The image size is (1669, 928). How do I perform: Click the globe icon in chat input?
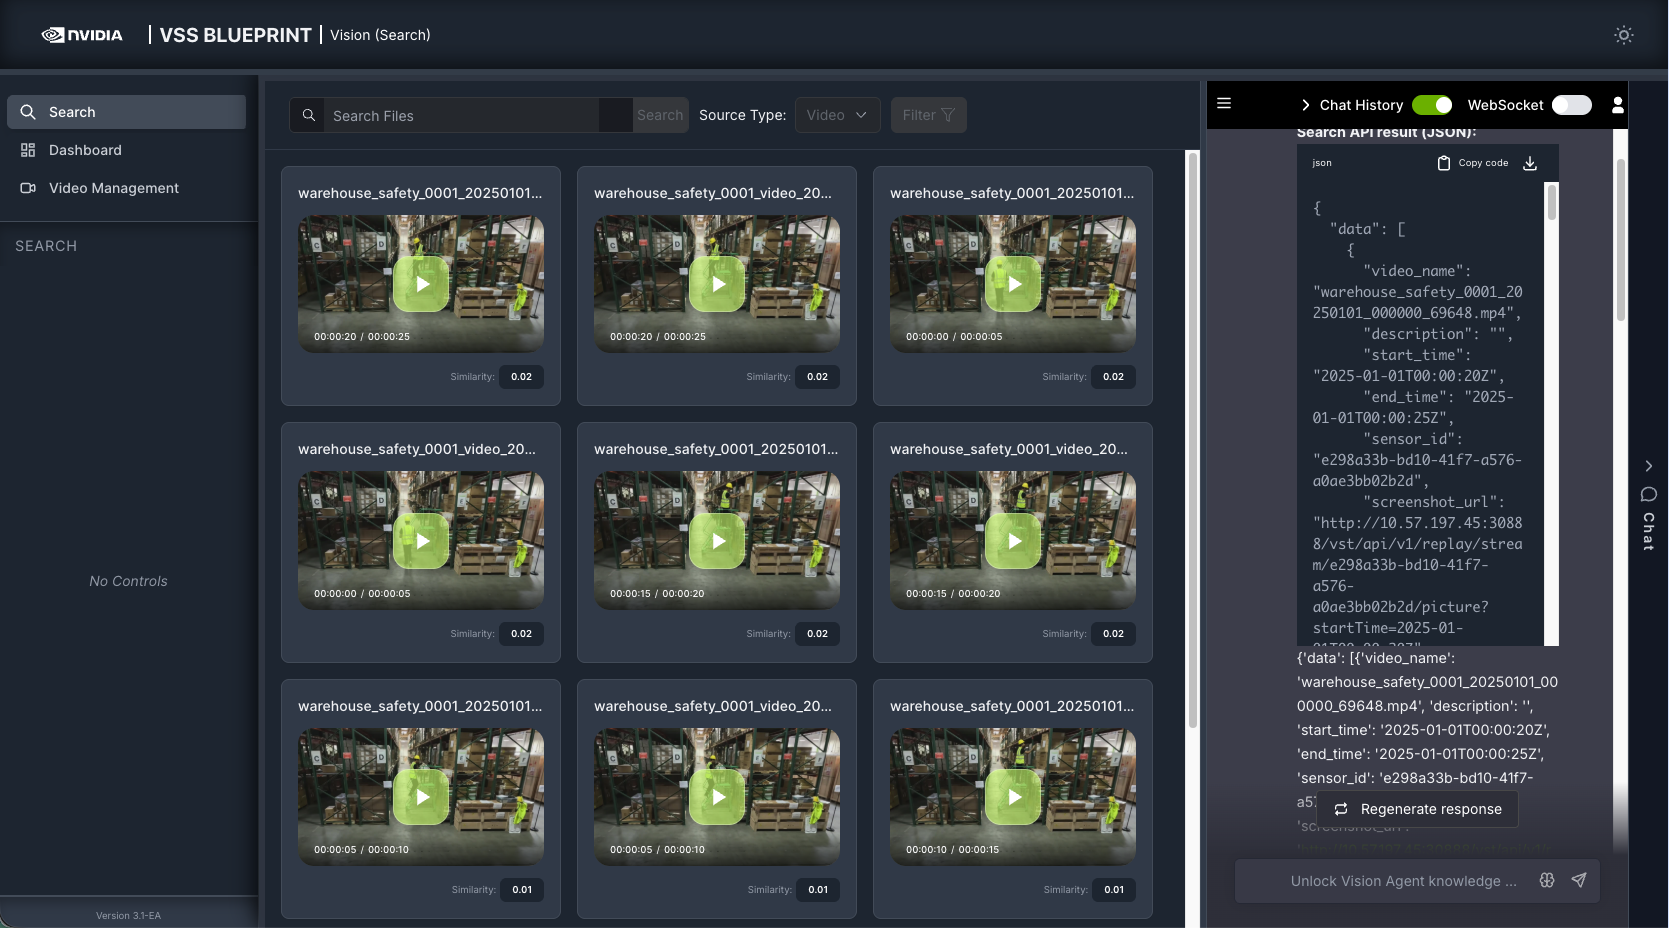click(1547, 880)
